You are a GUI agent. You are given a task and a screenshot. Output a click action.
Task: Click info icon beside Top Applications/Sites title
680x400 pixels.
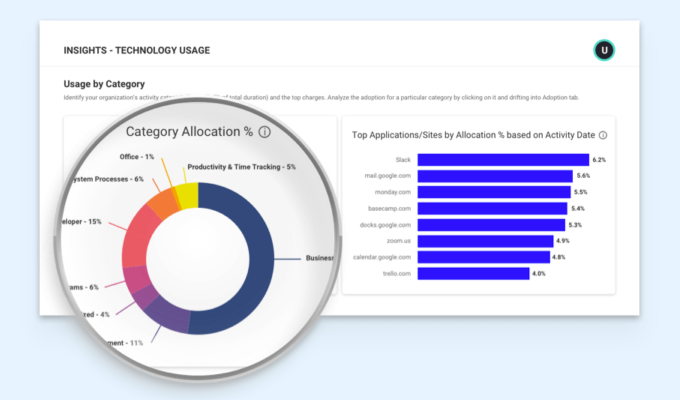pyautogui.click(x=603, y=135)
